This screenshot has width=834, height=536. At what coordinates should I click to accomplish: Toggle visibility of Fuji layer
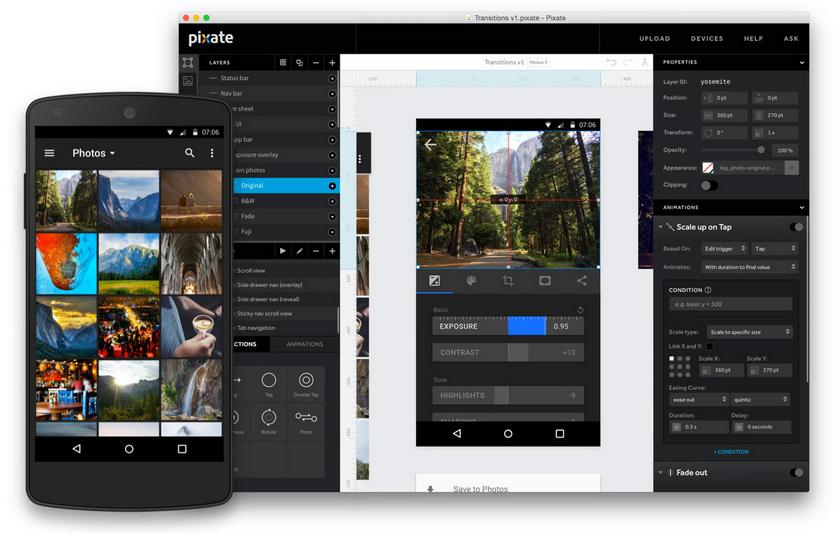332,232
